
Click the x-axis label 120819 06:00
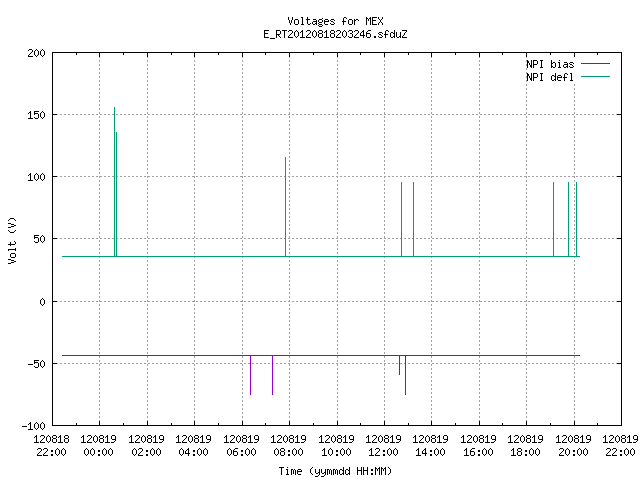point(241,446)
